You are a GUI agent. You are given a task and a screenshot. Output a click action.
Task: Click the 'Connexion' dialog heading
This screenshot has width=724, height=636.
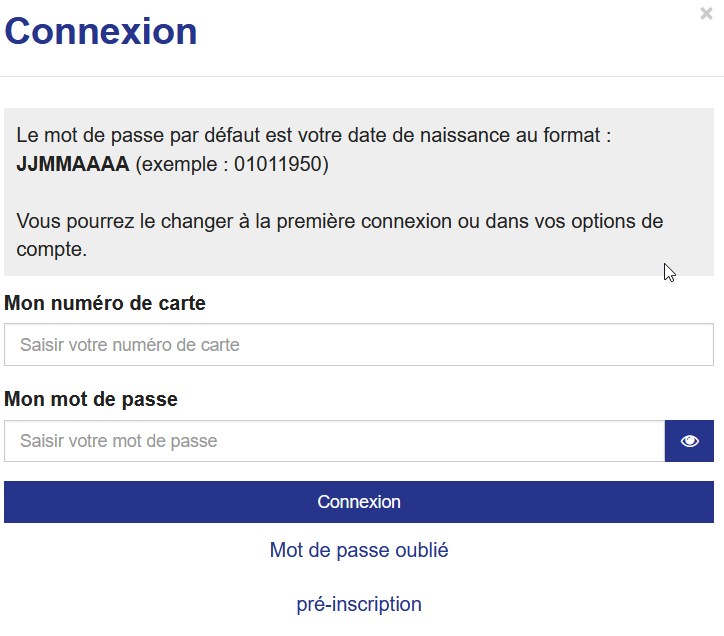click(x=101, y=32)
